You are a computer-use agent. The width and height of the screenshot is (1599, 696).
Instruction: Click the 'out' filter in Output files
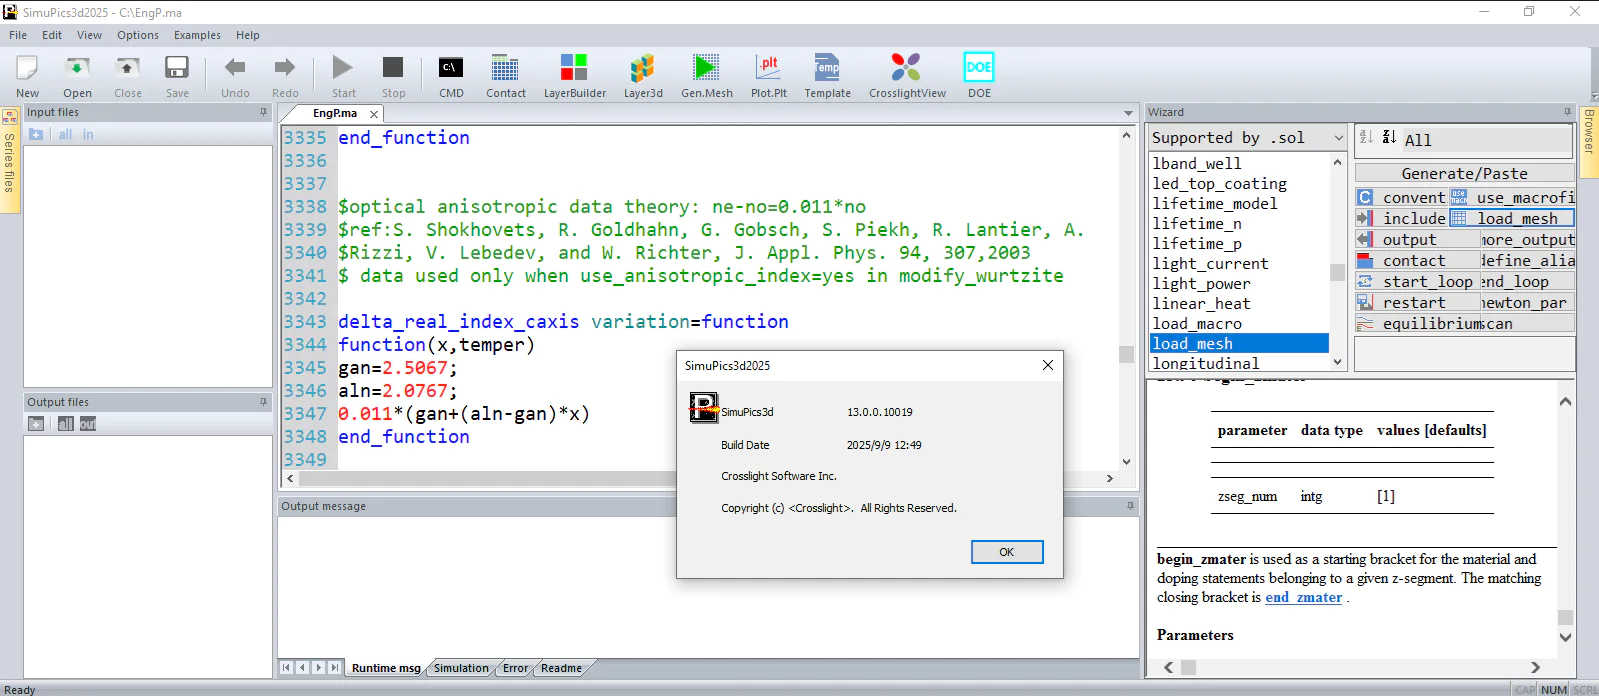pyautogui.click(x=88, y=424)
